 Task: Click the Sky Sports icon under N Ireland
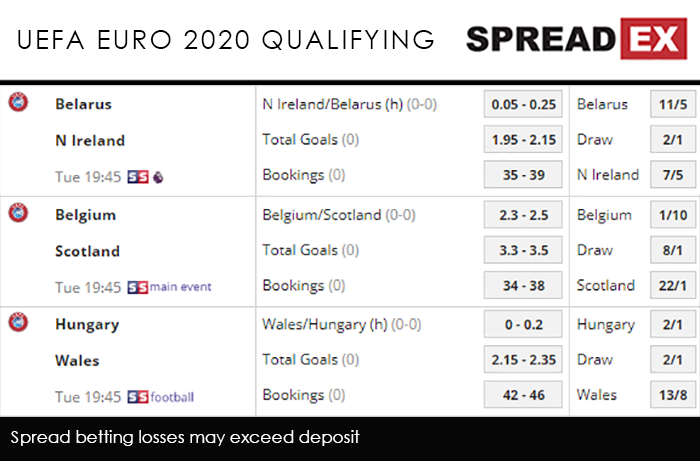pos(146,177)
